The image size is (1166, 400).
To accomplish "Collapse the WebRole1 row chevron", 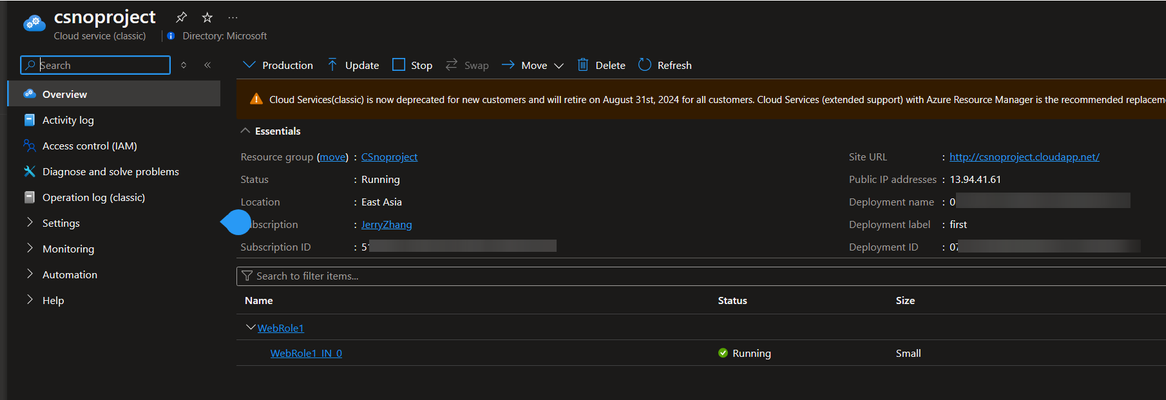I will [251, 327].
